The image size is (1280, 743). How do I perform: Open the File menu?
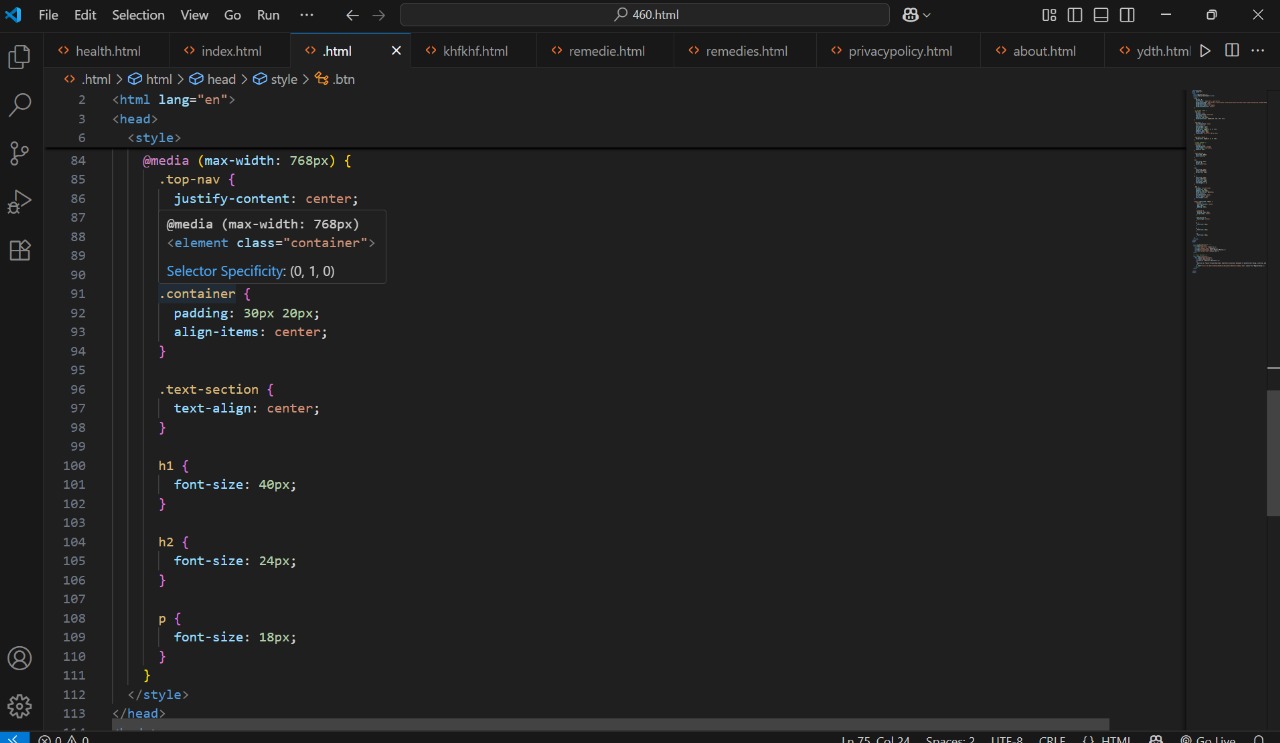[48, 15]
